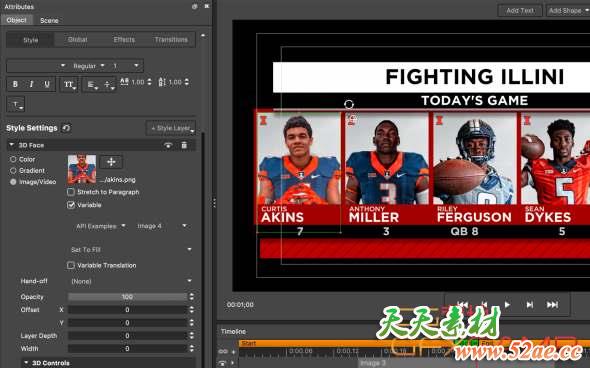Image resolution: width=590 pixels, height=368 pixels.
Task: Click the Opacity stepper arrows
Action: (192, 297)
